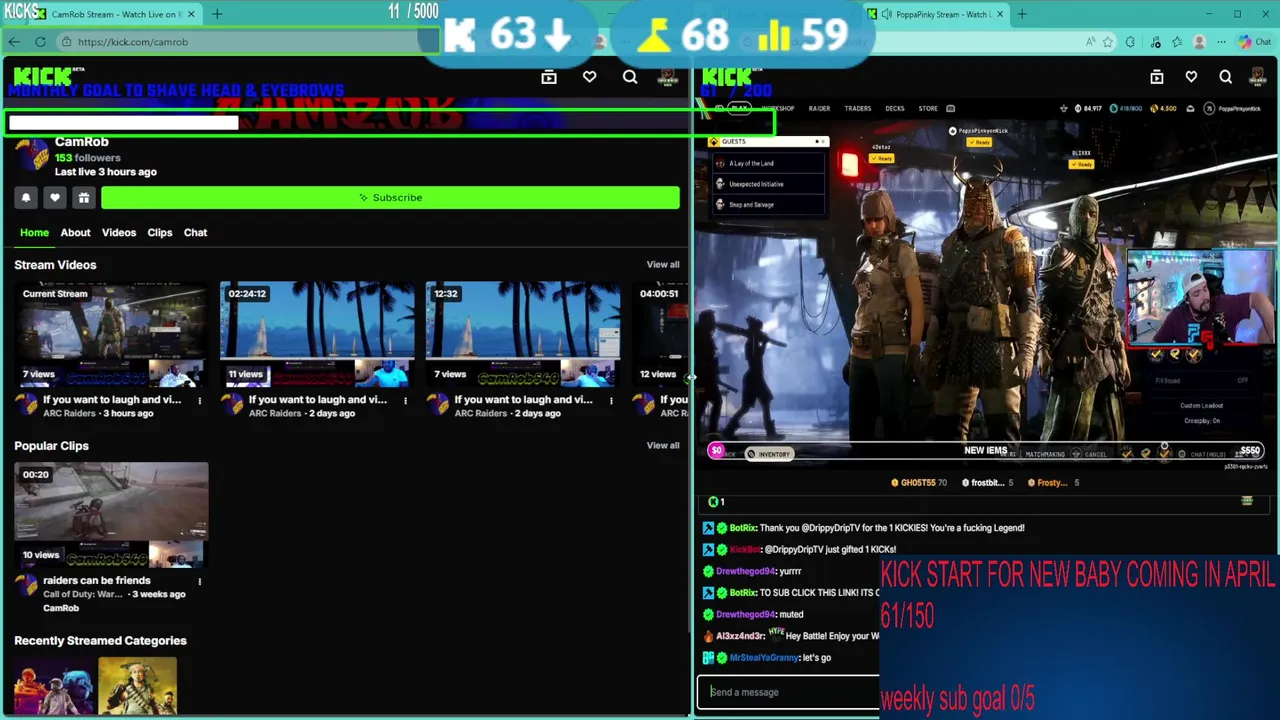
Task: Open profile avatar menu in CamRob window header
Action: point(668,77)
